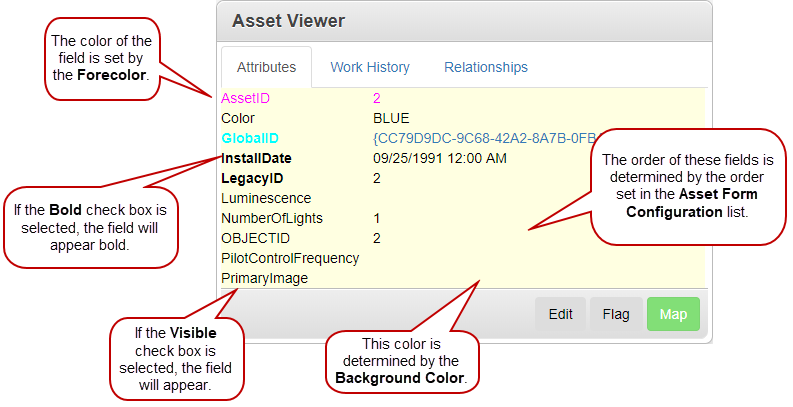Image resolution: width=793 pixels, height=407 pixels.
Task: Select the Luminescence field label
Action: [266, 198]
